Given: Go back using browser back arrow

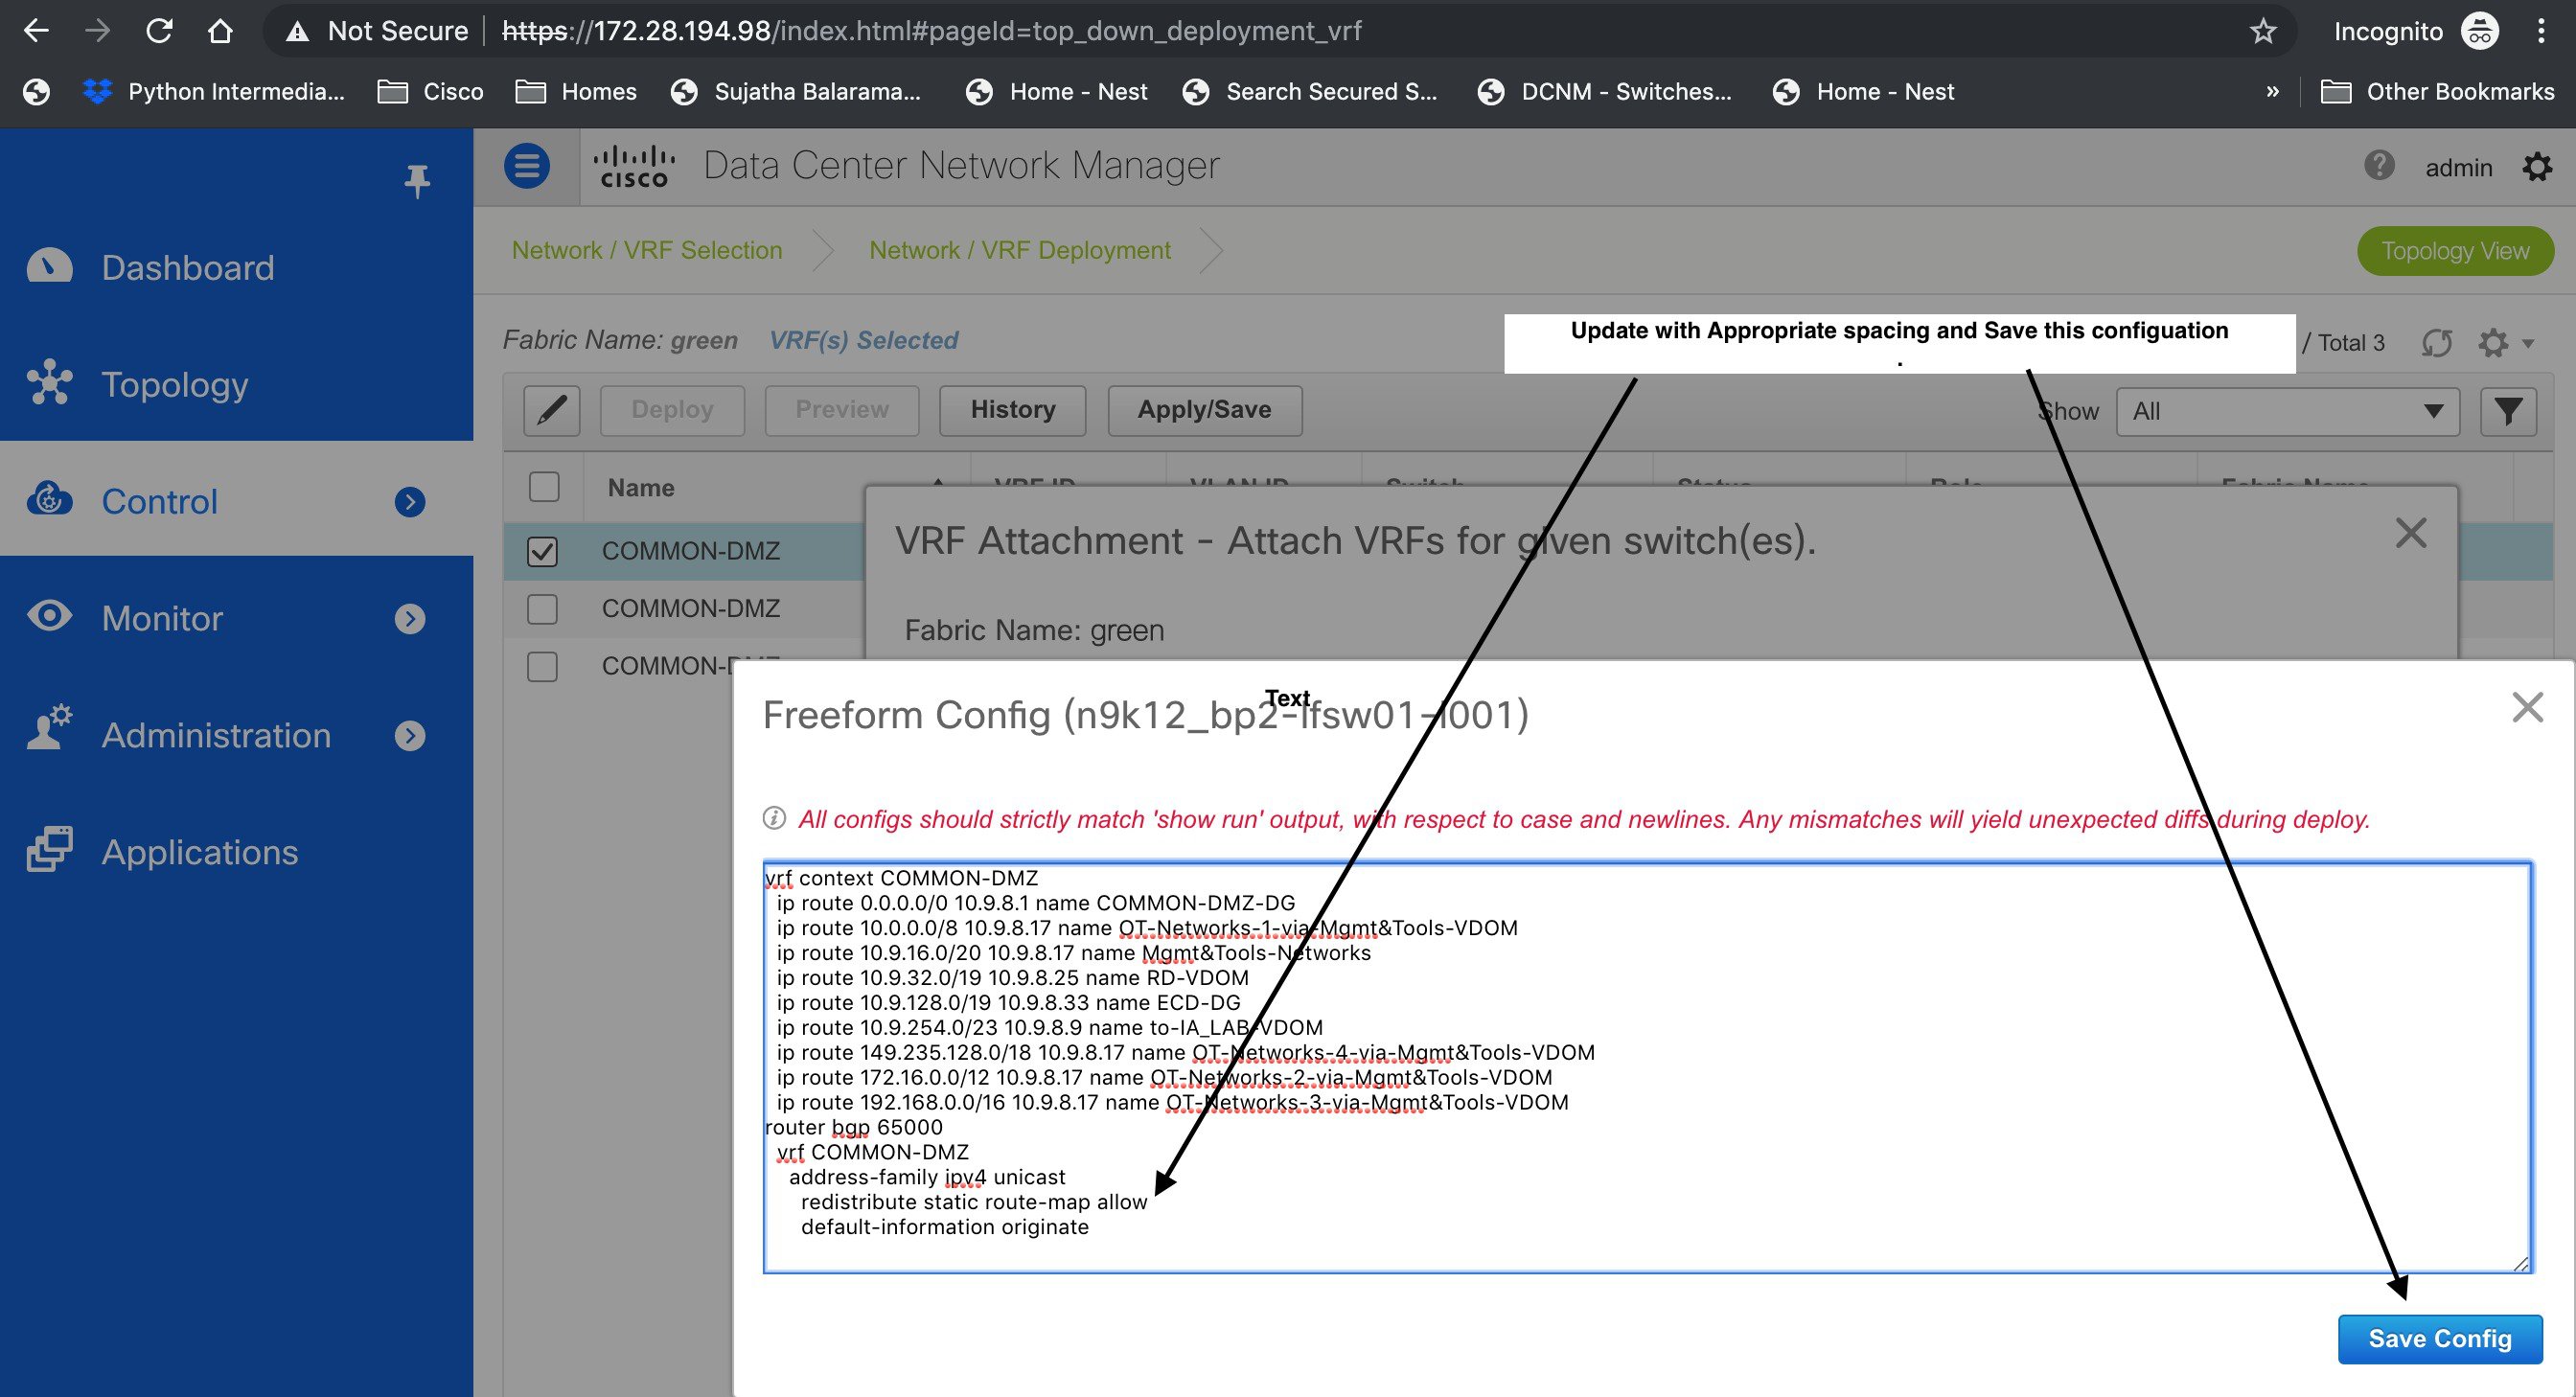Looking at the screenshot, I should coord(36,31).
